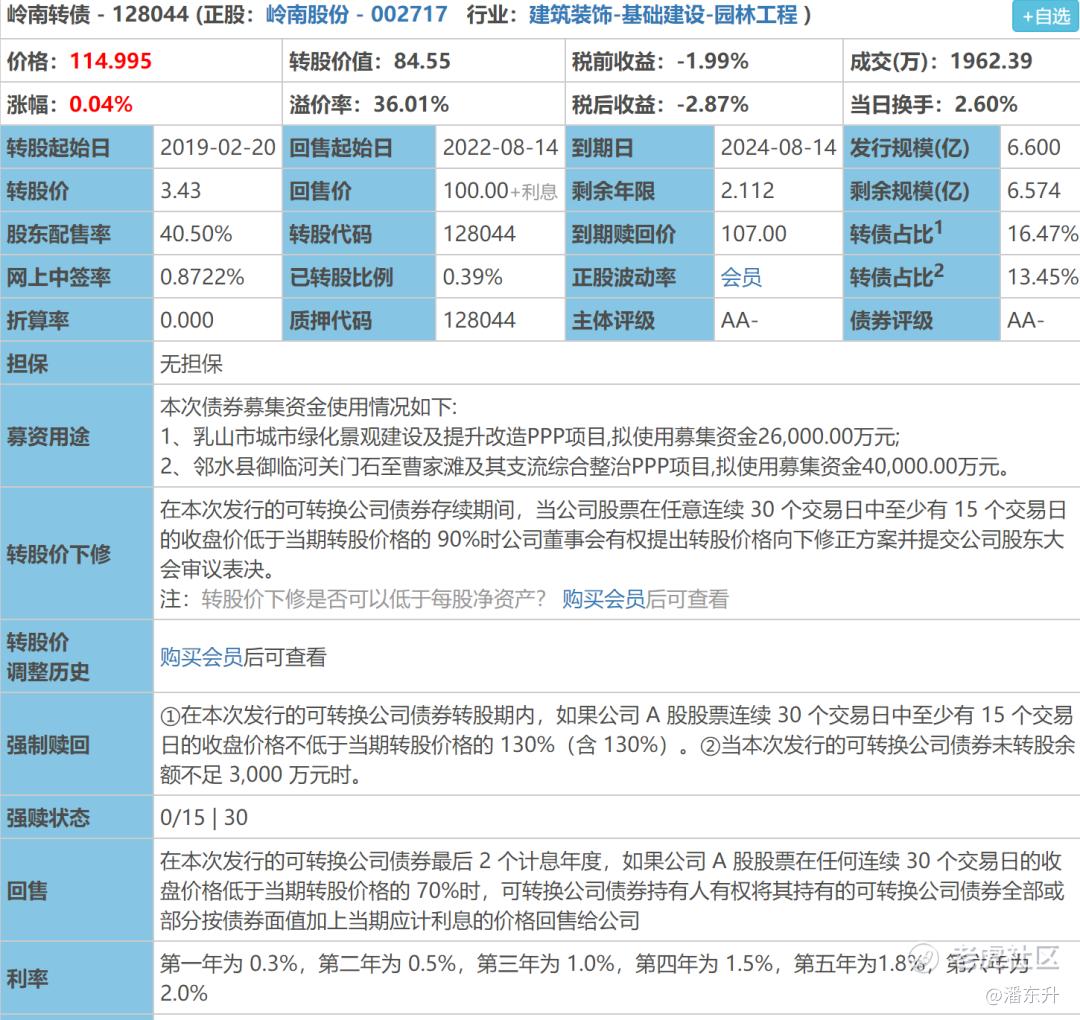Click the 质押代码 value 128044
The width and height of the screenshot is (1080, 1020).
point(479,320)
